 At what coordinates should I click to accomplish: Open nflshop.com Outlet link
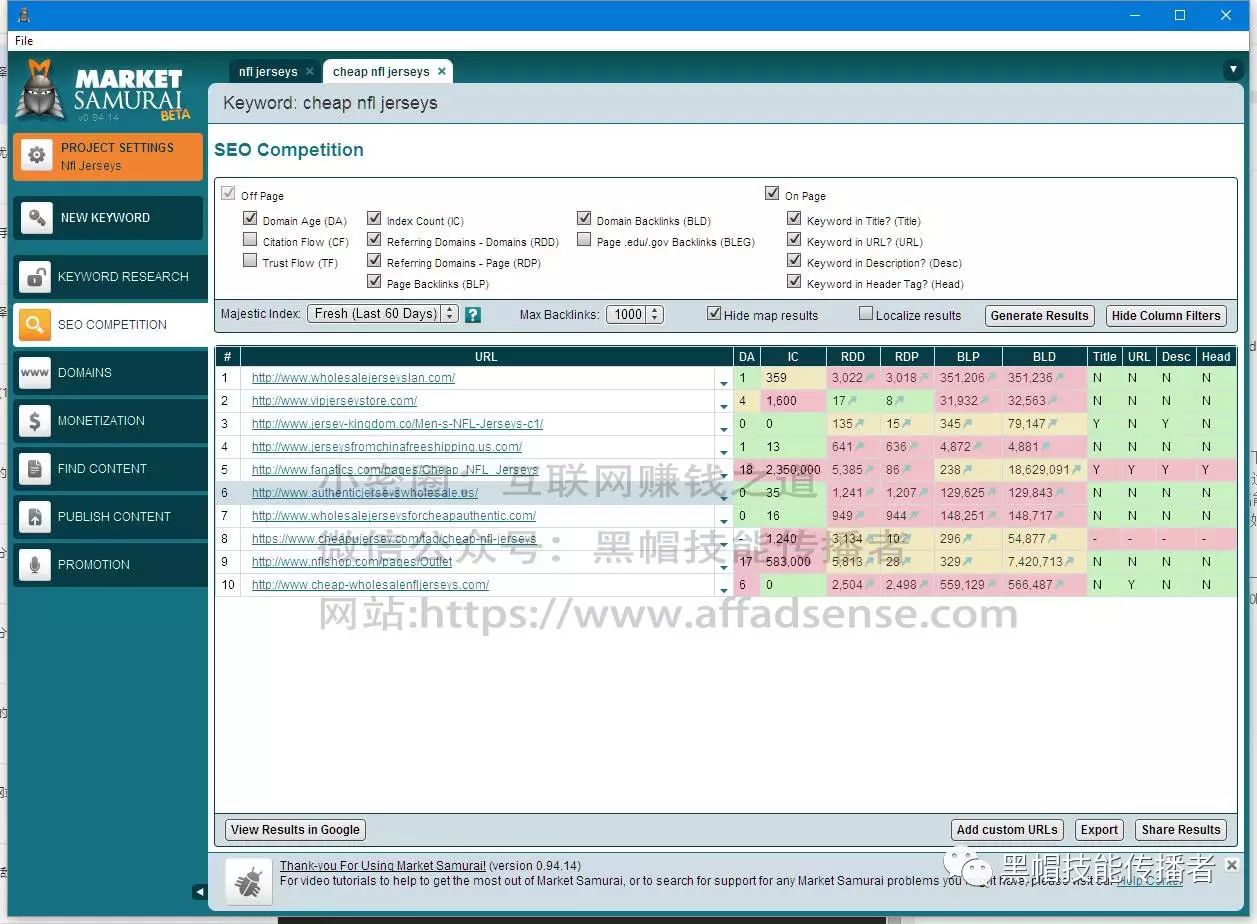point(352,562)
